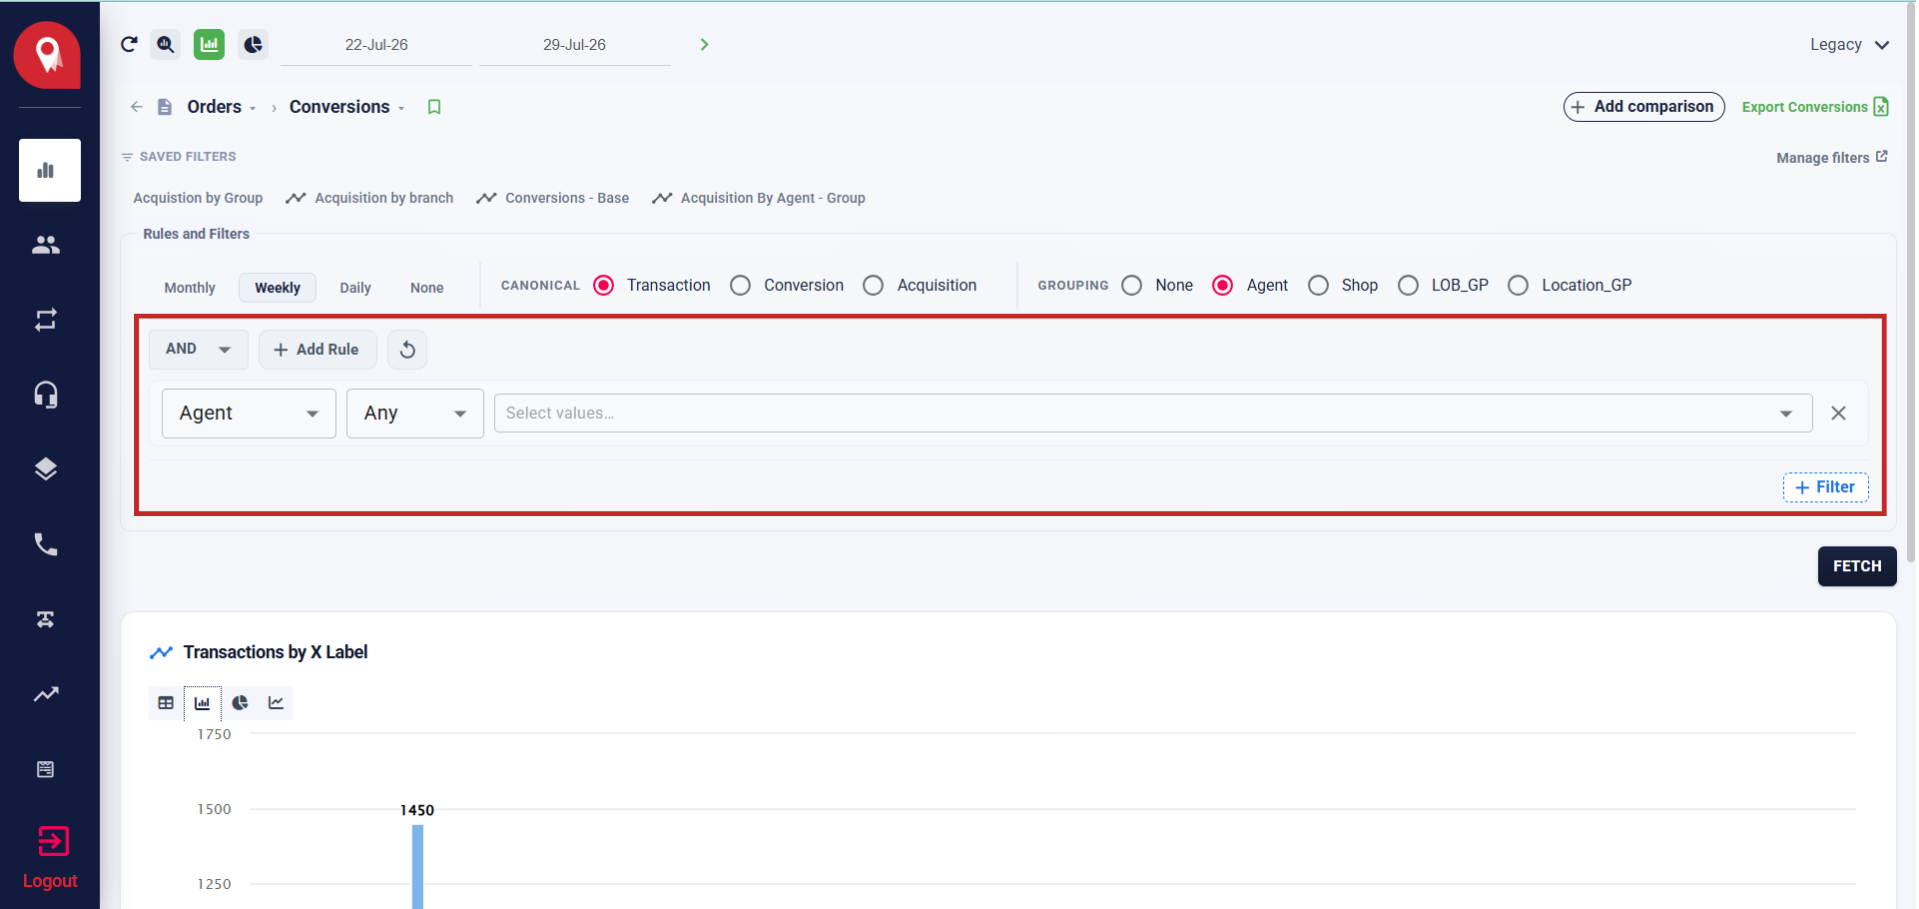Select the Conversion canonical radio button
This screenshot has height=909, width=1919.
click(741, 285)
